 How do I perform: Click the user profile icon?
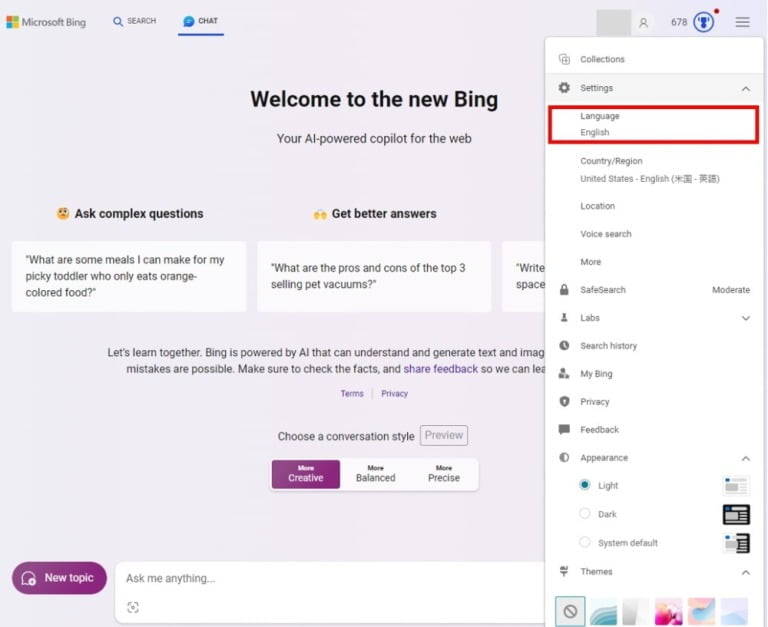643,22
